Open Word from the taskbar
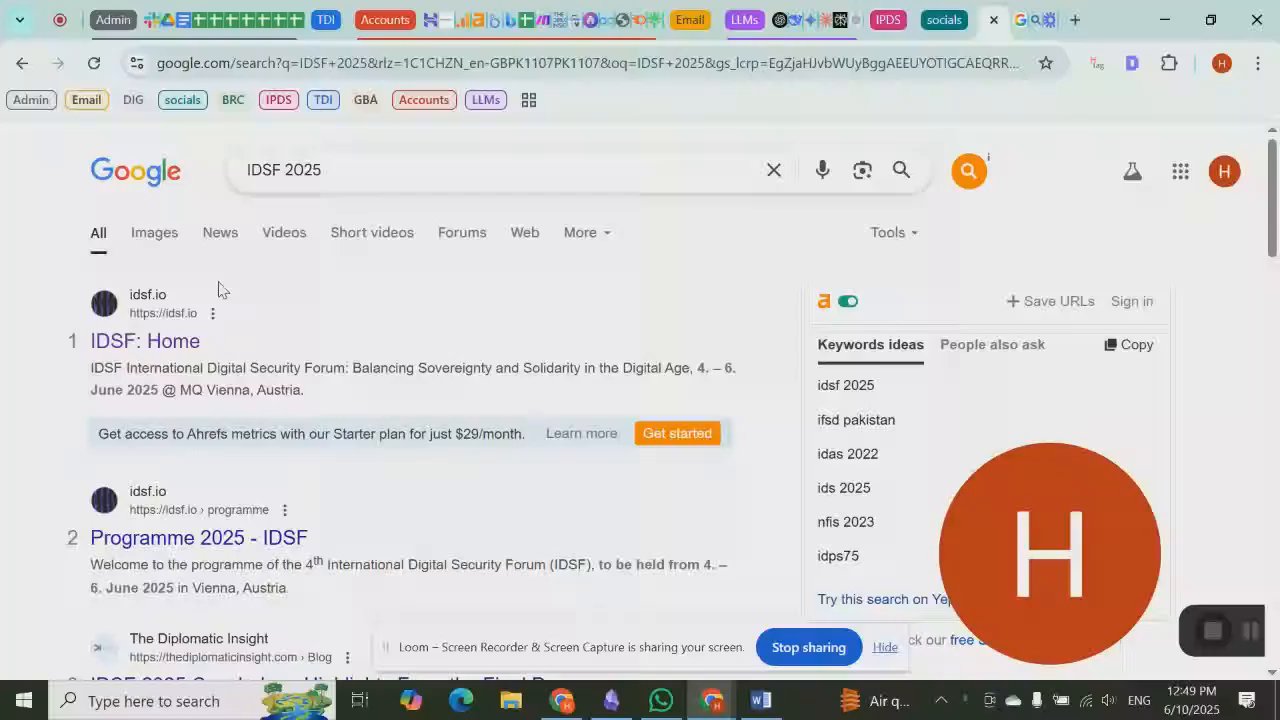This screenshot has width=1280, height=720. click(761, 700)
